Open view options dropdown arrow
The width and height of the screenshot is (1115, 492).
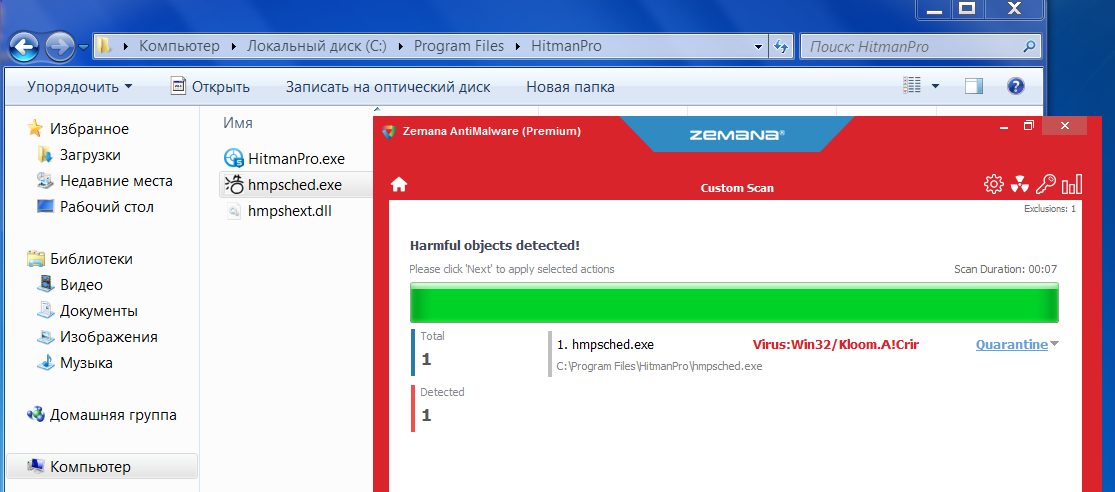[x=935, y=86]
